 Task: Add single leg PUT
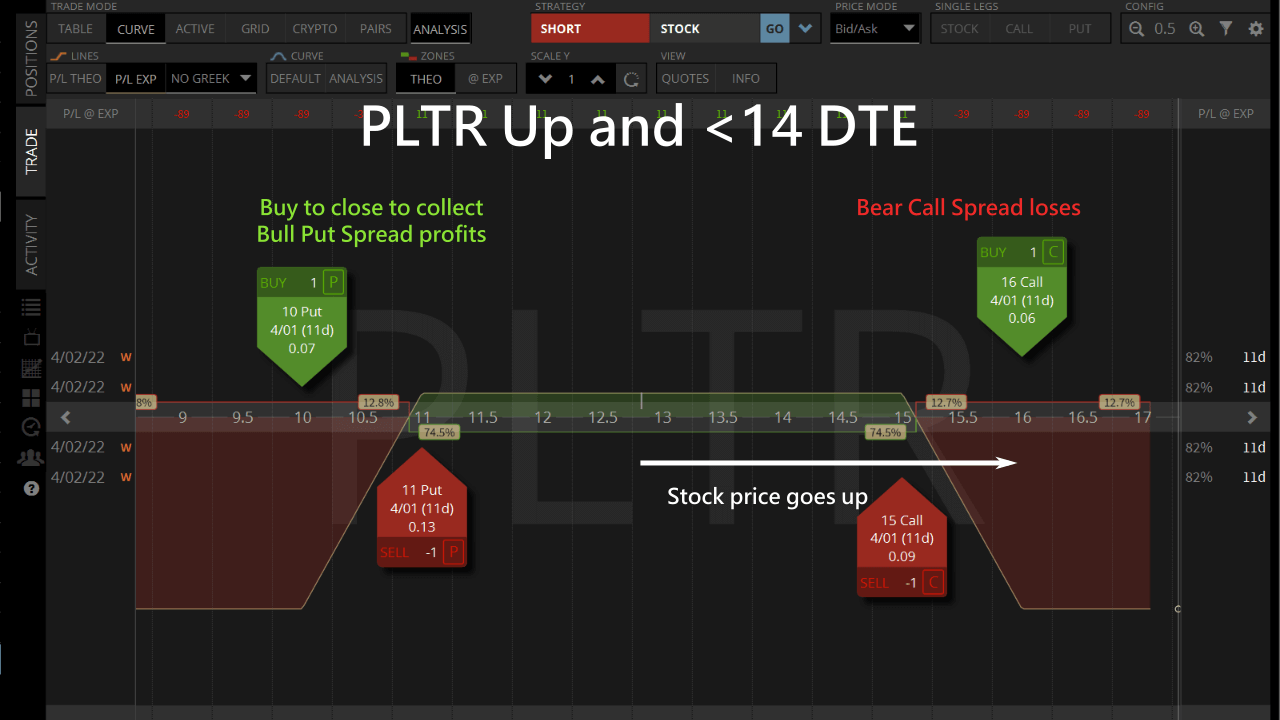pos(1080,29)
